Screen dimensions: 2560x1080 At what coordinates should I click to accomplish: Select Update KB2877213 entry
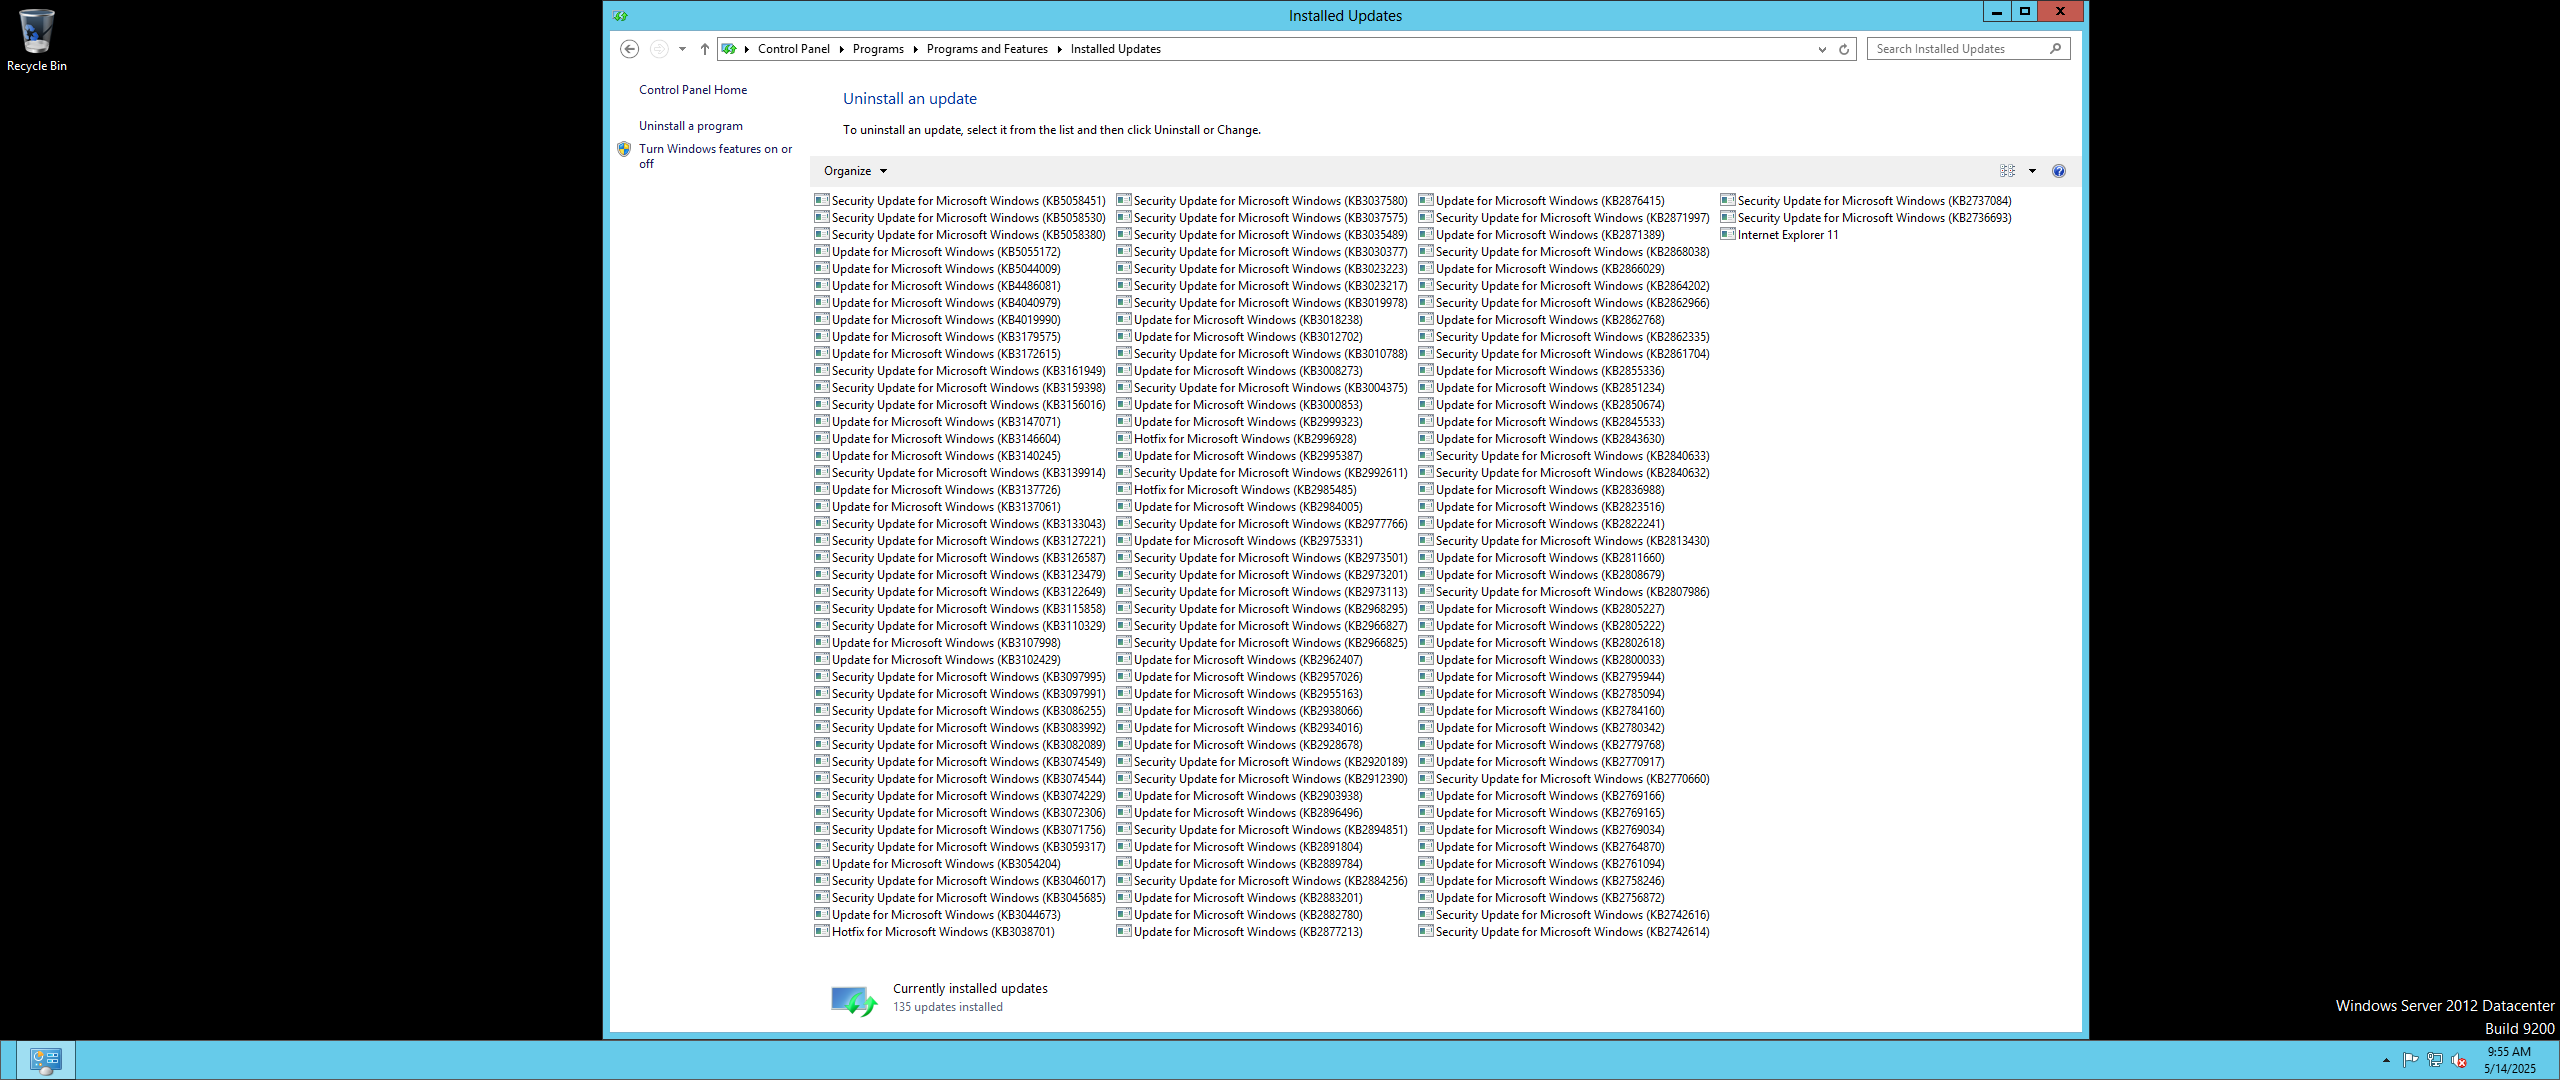click(1240, 932)
